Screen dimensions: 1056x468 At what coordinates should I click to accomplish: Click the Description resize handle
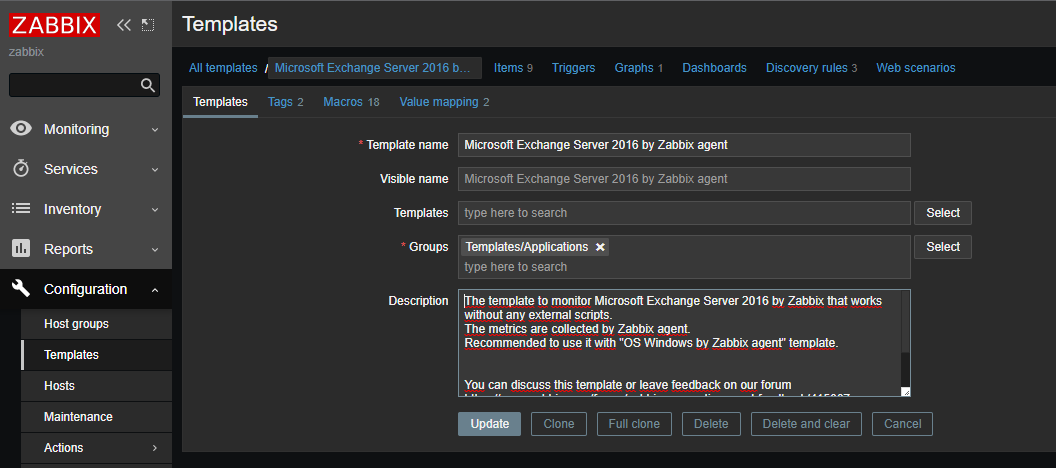coord(906,392)
